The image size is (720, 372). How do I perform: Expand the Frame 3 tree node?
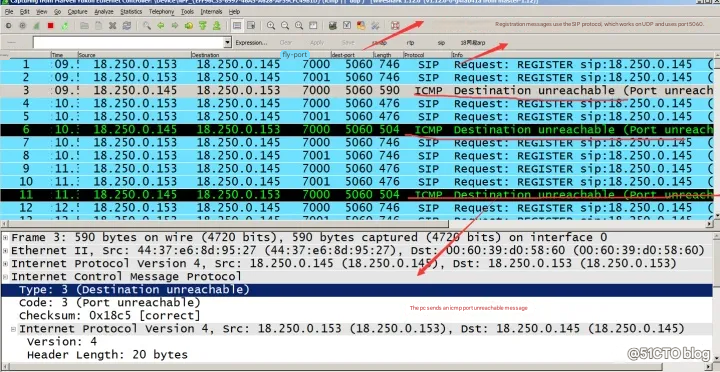tap(6, 237)
